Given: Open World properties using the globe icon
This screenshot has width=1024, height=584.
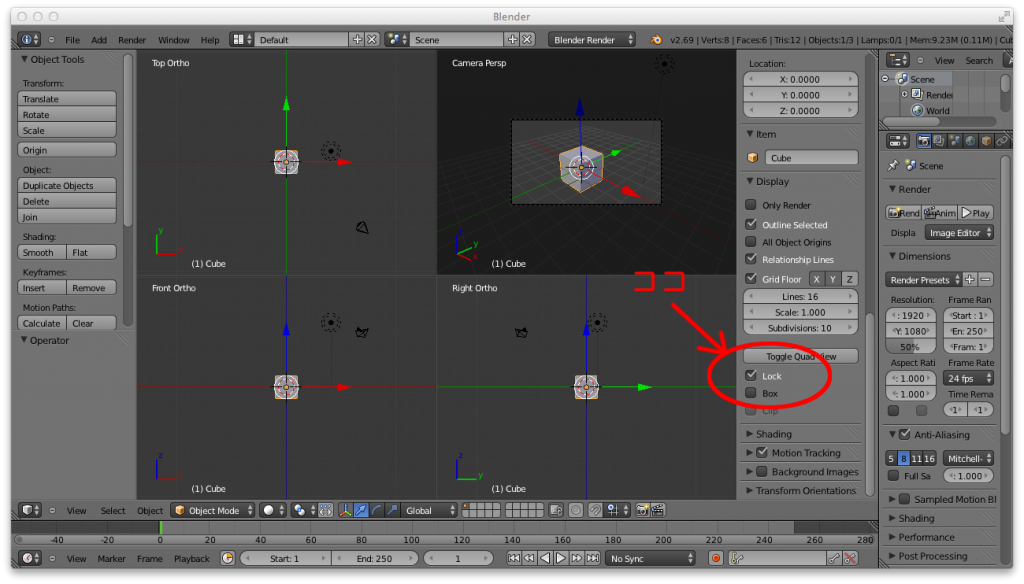Looking at the screenshot, I should point(970,140).
